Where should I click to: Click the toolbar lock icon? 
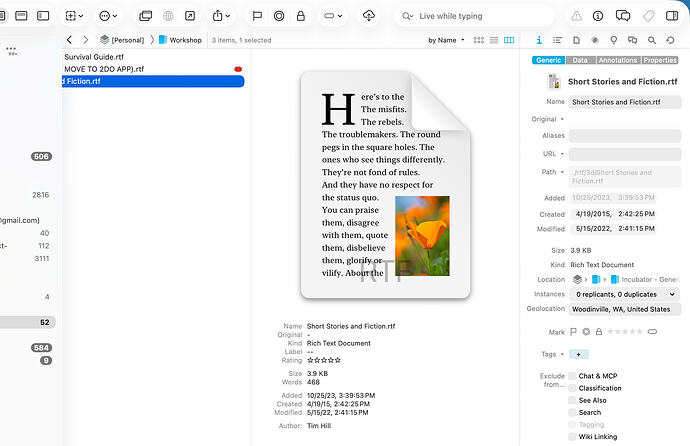pos(301,16)
